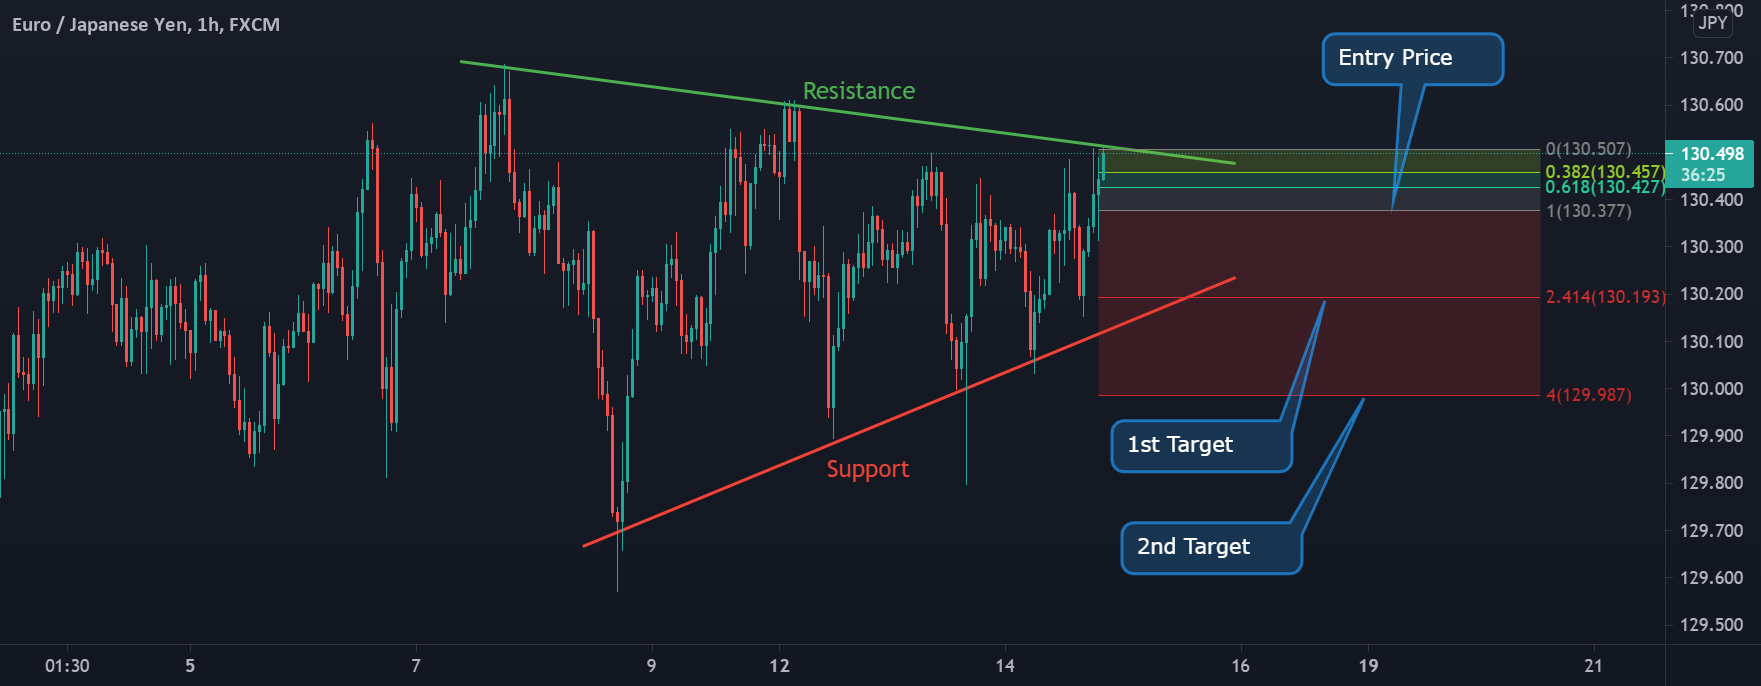Select the 2nd Target callout
Viewport: 1761px width, 686px height.
click(1211, 548)
